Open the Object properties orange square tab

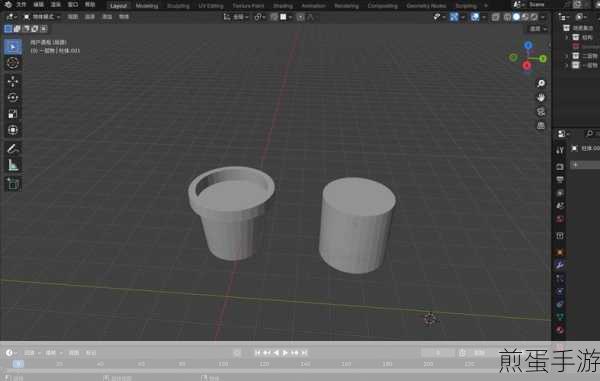(x=560, y=252)
